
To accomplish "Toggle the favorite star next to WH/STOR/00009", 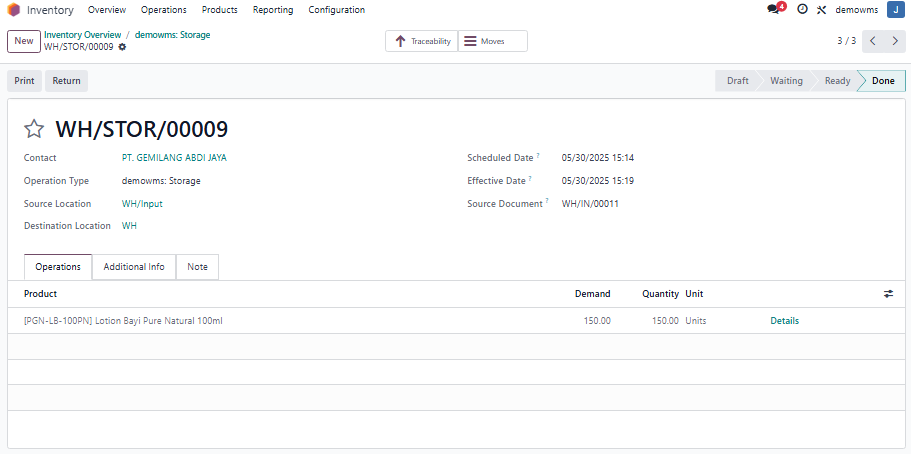I will point(34,129).
